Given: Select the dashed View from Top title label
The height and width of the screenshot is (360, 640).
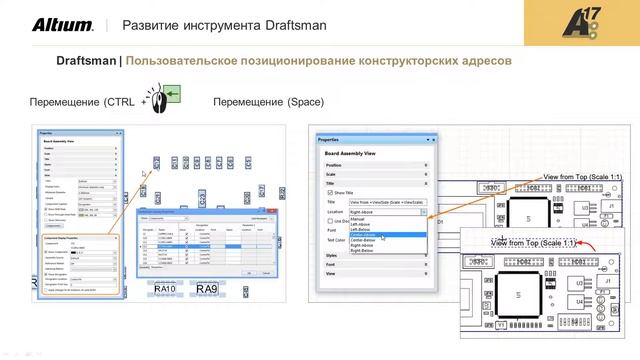Looking at the screenshot, I should click(533, 243).
